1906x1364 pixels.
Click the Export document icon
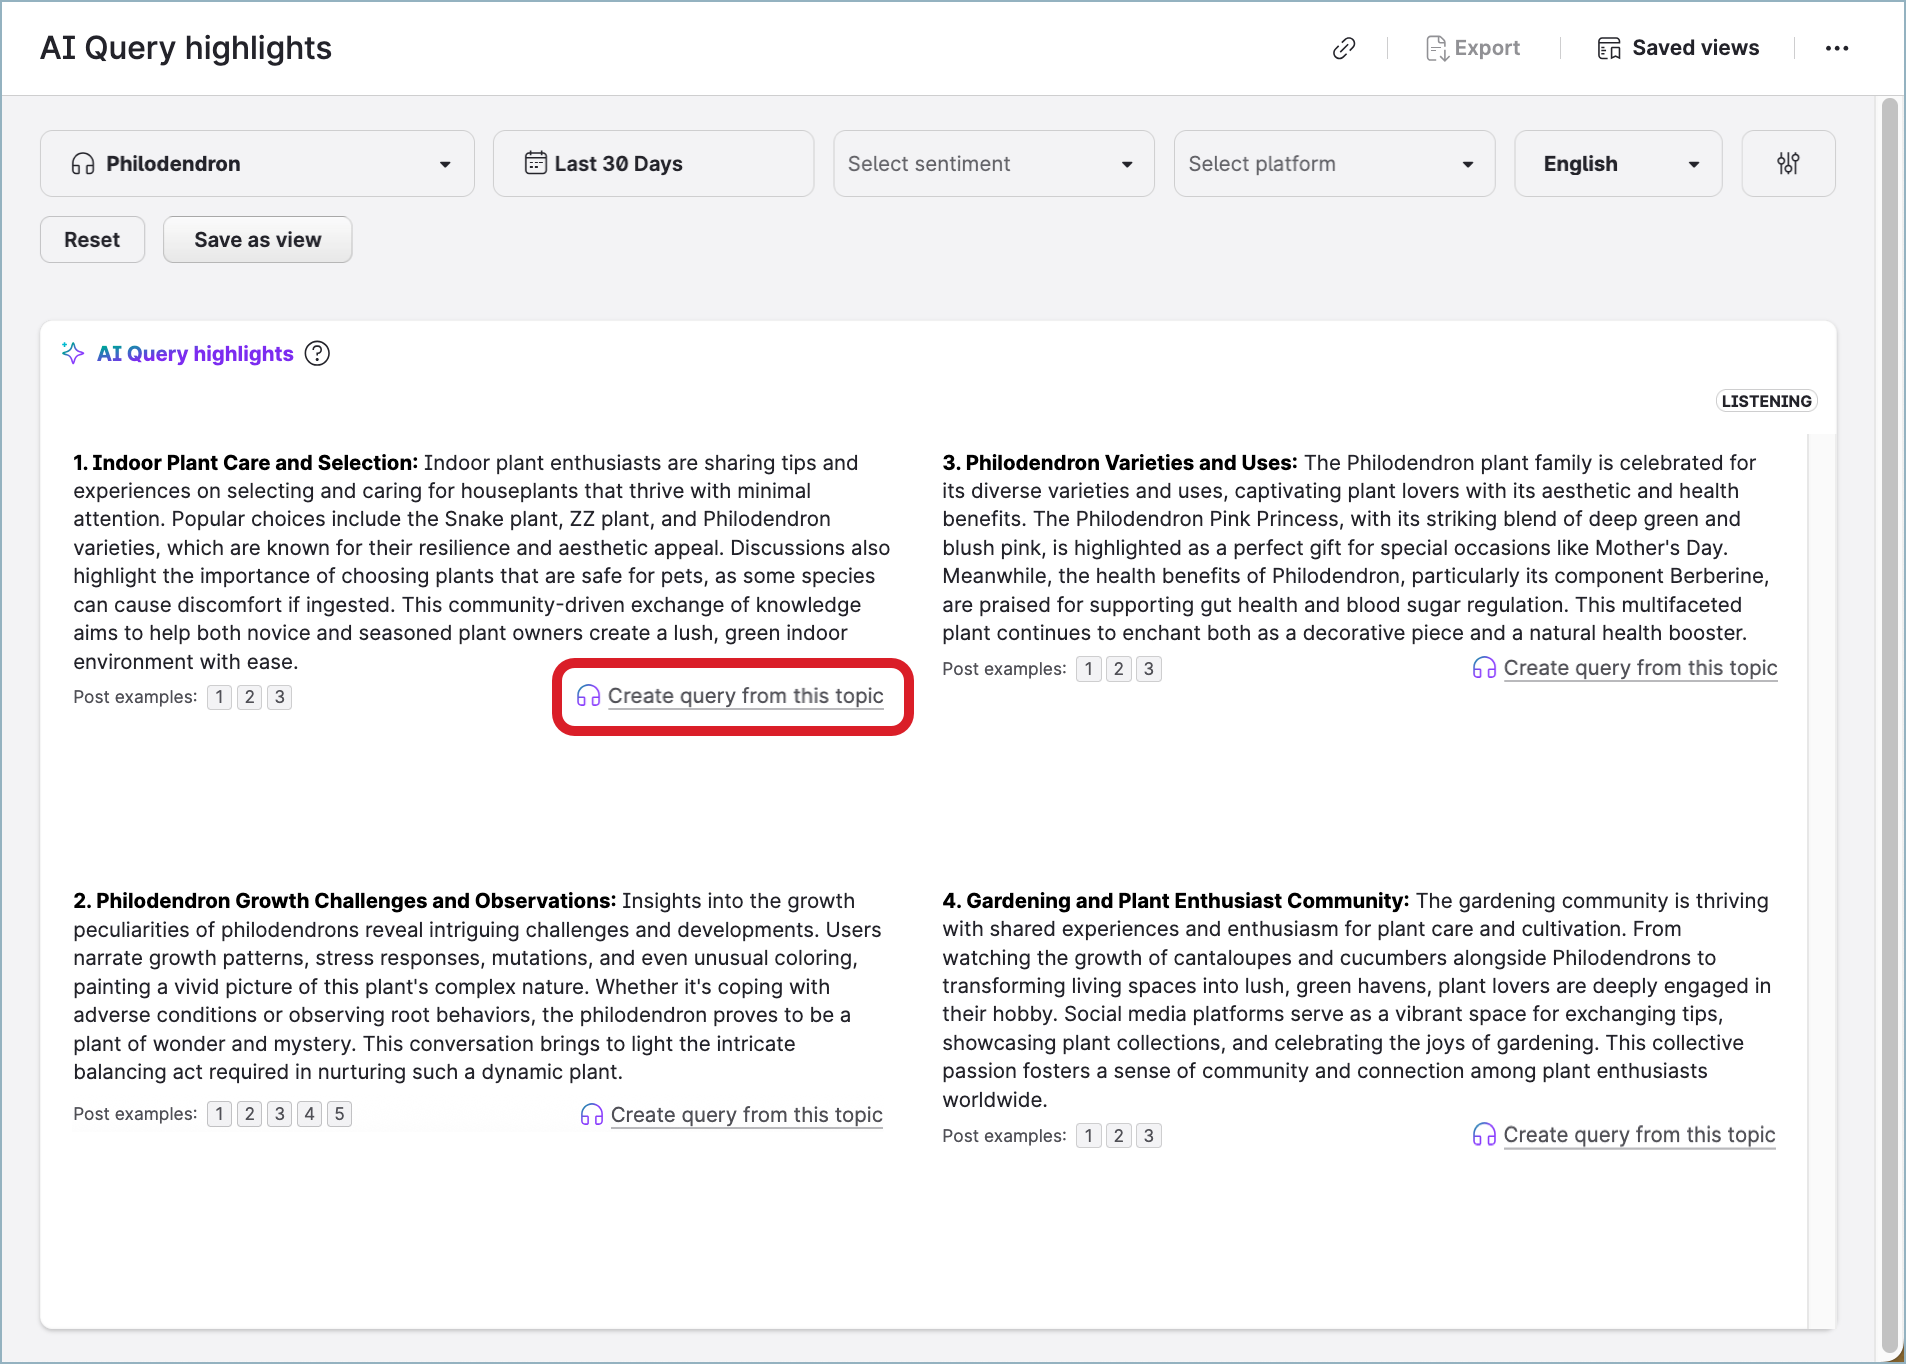point(1436,48)
